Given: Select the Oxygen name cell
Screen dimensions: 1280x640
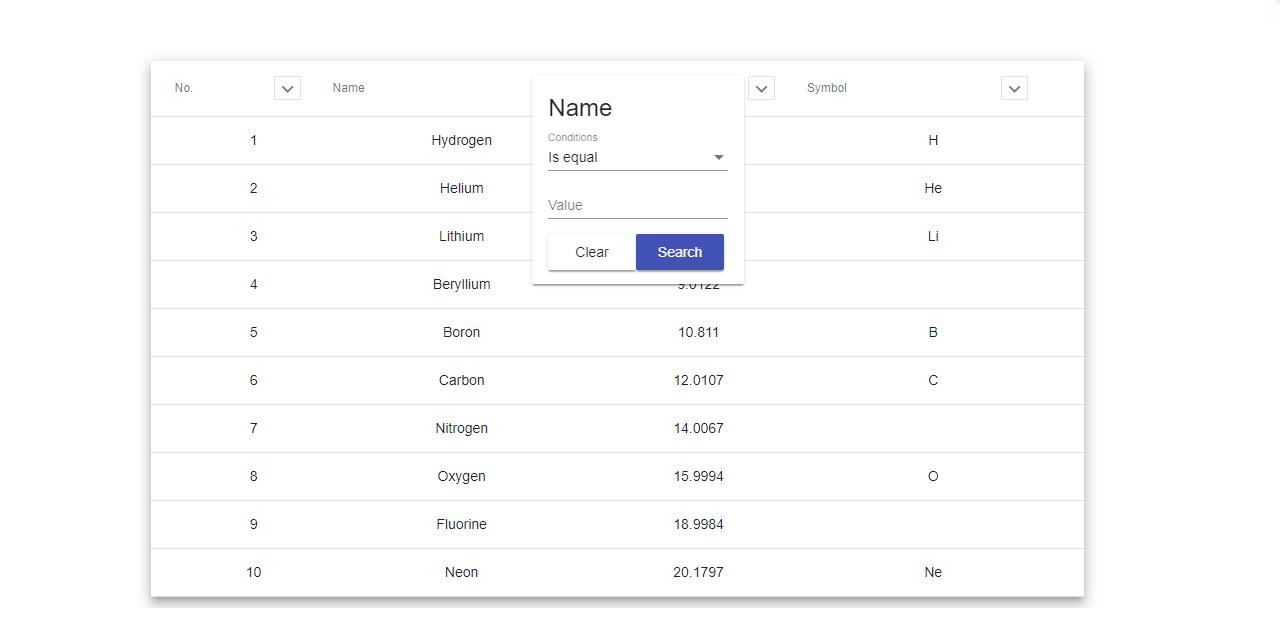Looking at the screenshot, I should (x=461, y=476).
